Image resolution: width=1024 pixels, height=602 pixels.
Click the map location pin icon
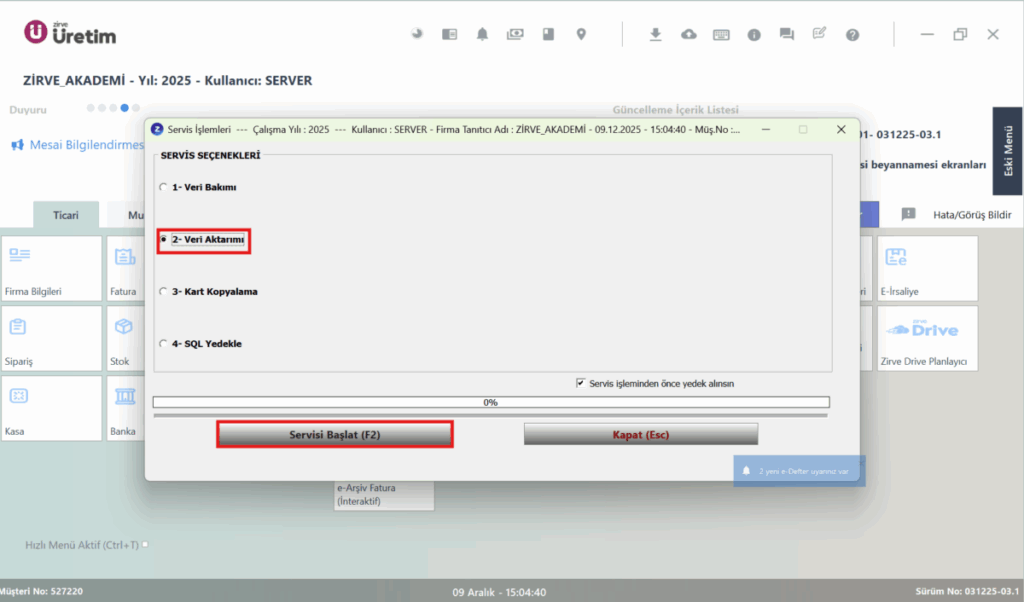(x=581, y=34)
